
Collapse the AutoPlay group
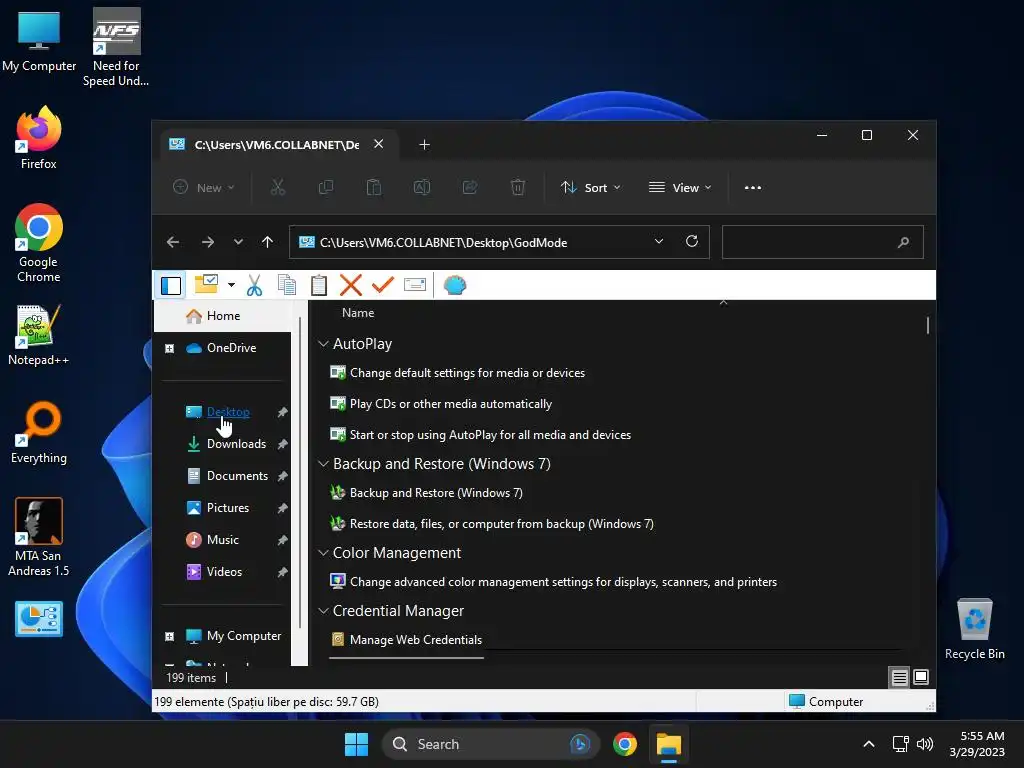point(323,344)
